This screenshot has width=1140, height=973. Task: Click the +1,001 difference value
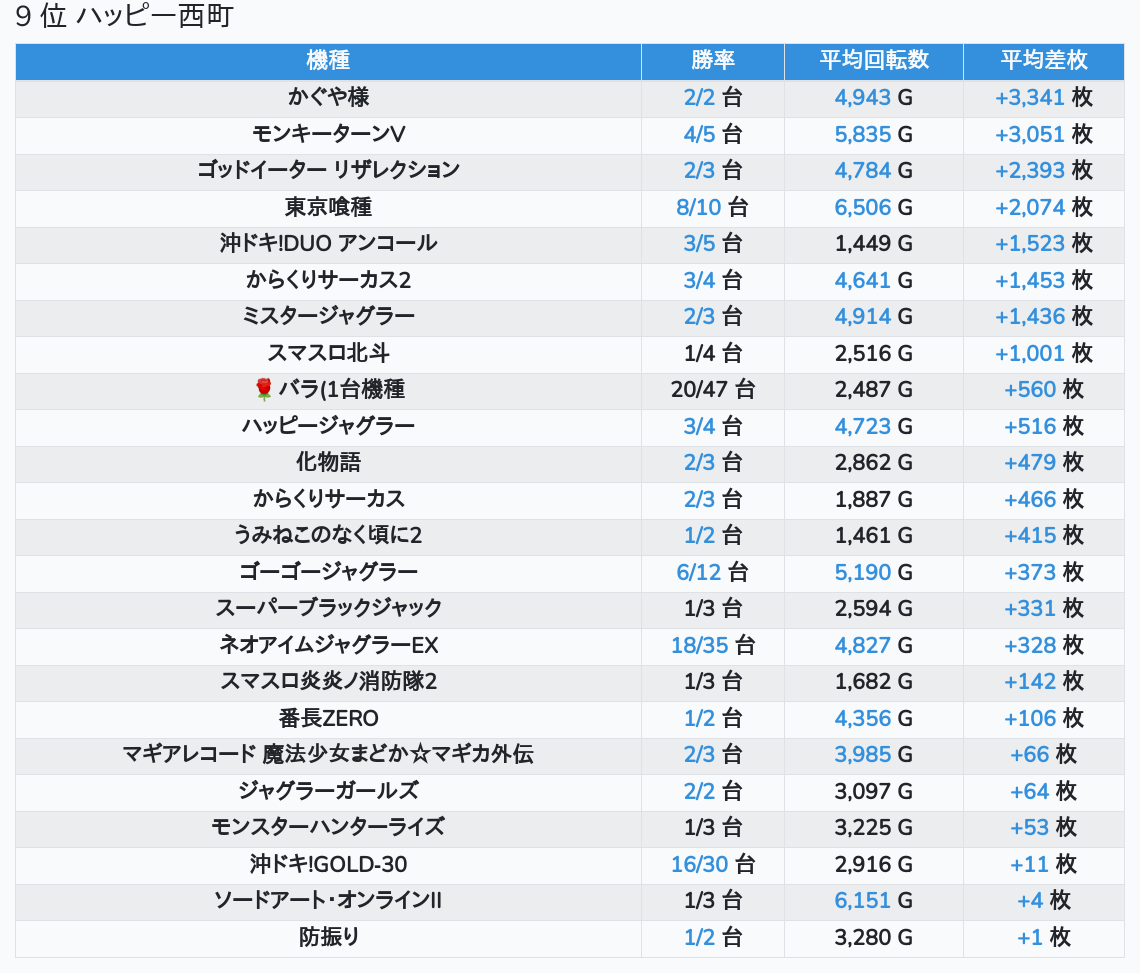[x=1029, y=353]
